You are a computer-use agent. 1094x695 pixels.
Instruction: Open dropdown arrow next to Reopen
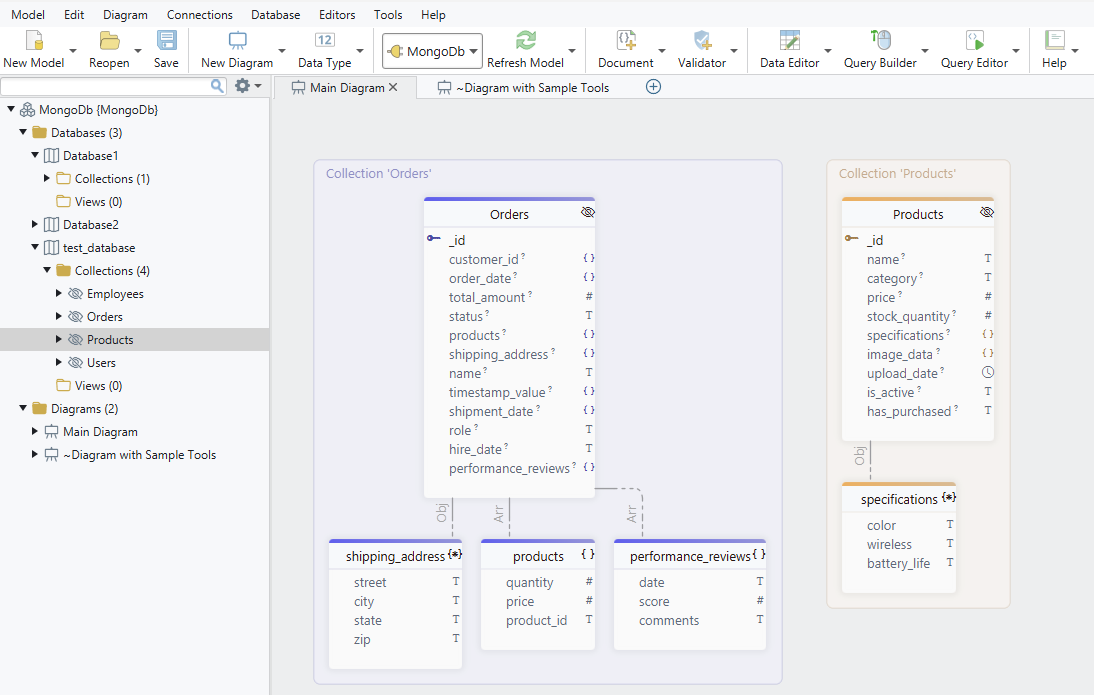pyautogui.click(x=137, y=51)
